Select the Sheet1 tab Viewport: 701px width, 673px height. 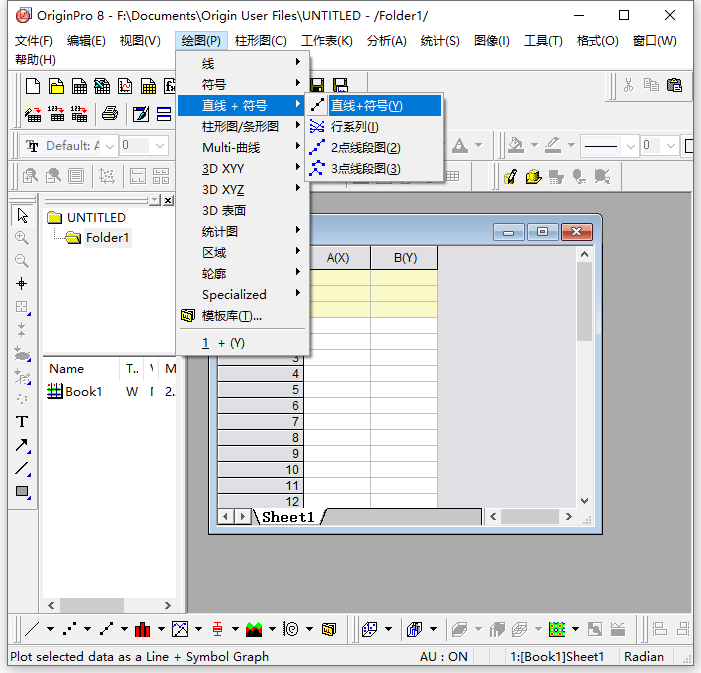tap(288, 517)
